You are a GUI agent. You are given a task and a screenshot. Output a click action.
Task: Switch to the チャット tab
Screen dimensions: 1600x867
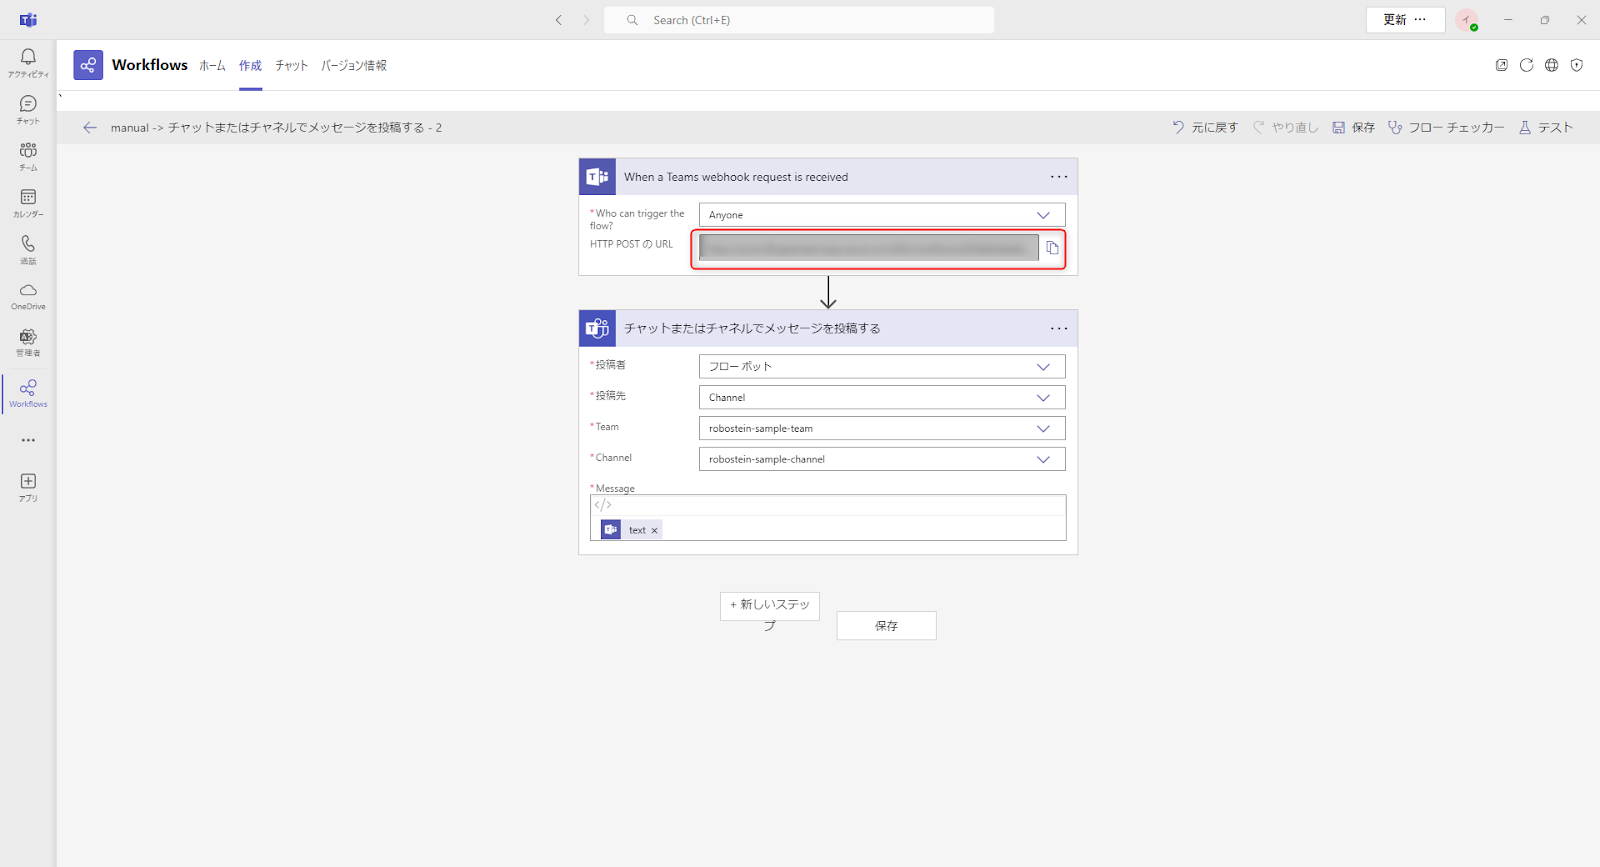[291, 66]
